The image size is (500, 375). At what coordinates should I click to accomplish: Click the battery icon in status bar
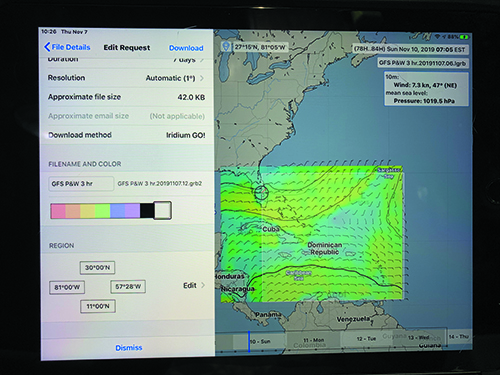pyautogui.click(x=464, y=37)
